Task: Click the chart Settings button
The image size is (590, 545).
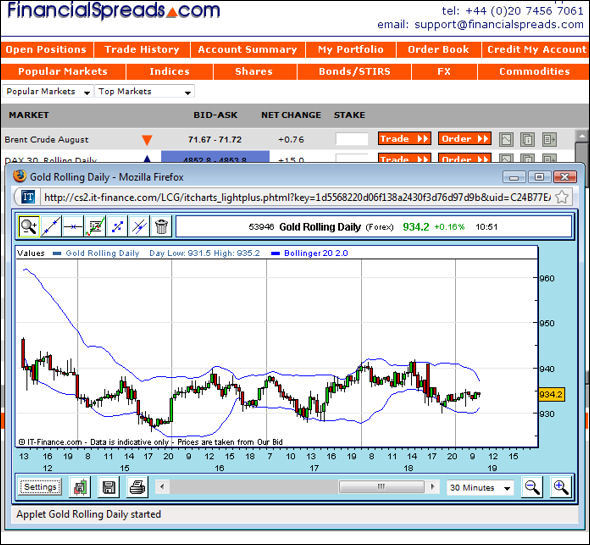Action: 40,487
